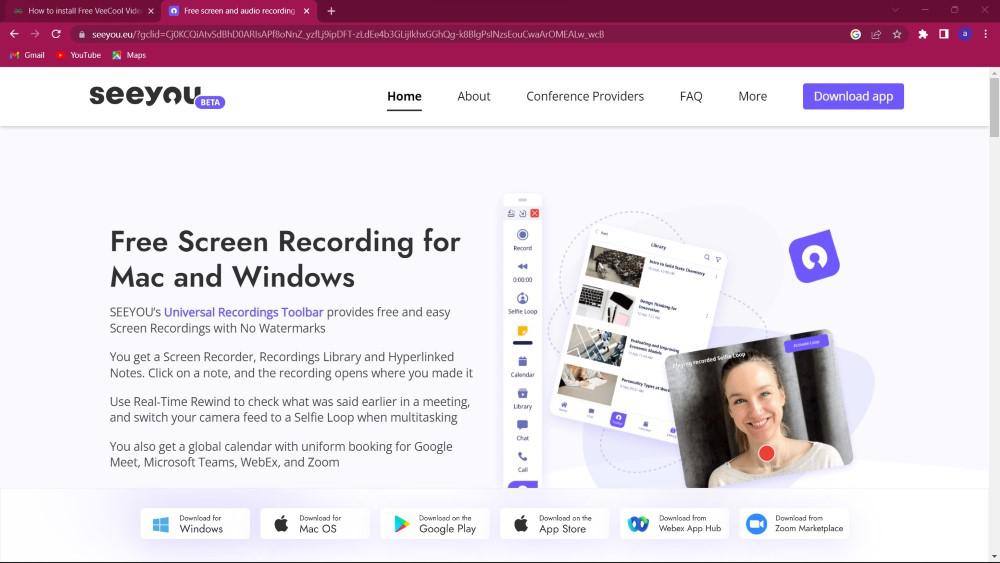Click Download from Zoom Marketplace button
The image size is (1000, 563).
[x=795, y=523]
